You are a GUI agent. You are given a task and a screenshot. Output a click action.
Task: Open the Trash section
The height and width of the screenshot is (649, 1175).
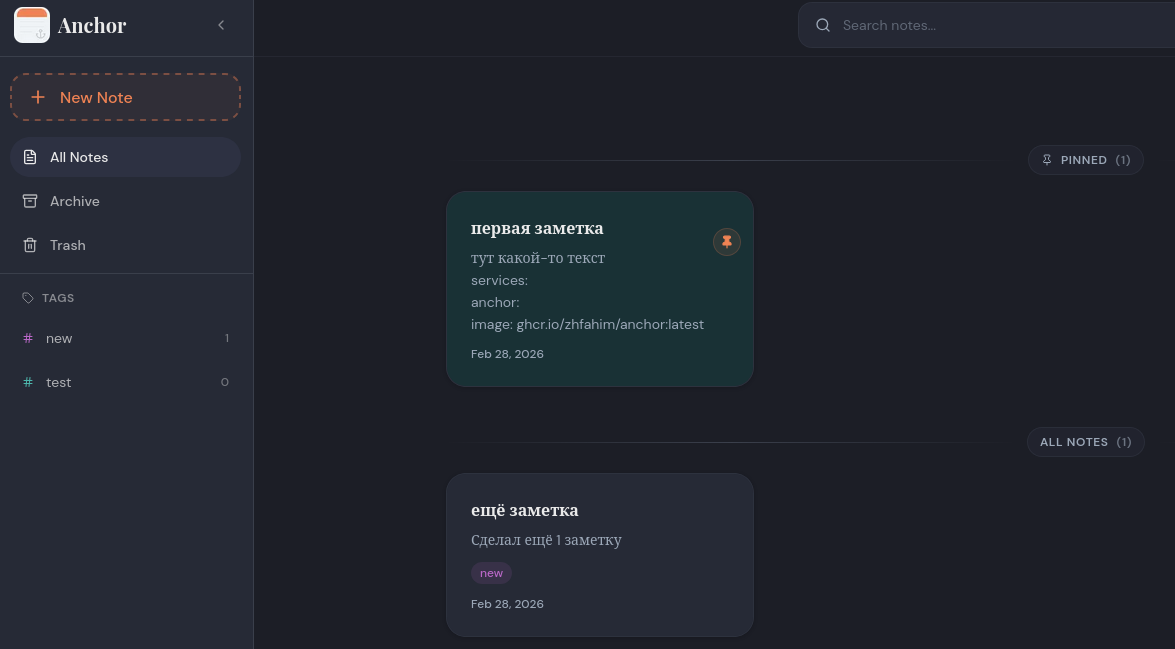68,245
